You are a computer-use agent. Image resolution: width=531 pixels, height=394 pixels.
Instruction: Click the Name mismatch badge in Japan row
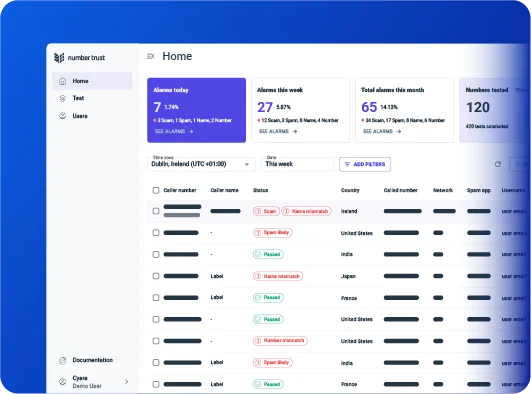(278, 276)
